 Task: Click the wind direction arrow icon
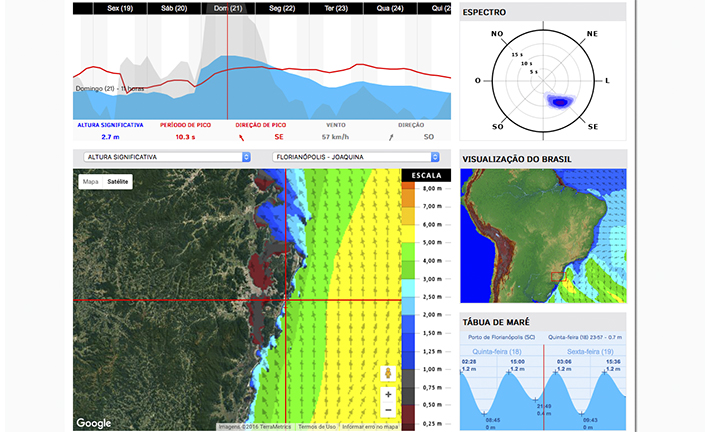pos(391,137)
